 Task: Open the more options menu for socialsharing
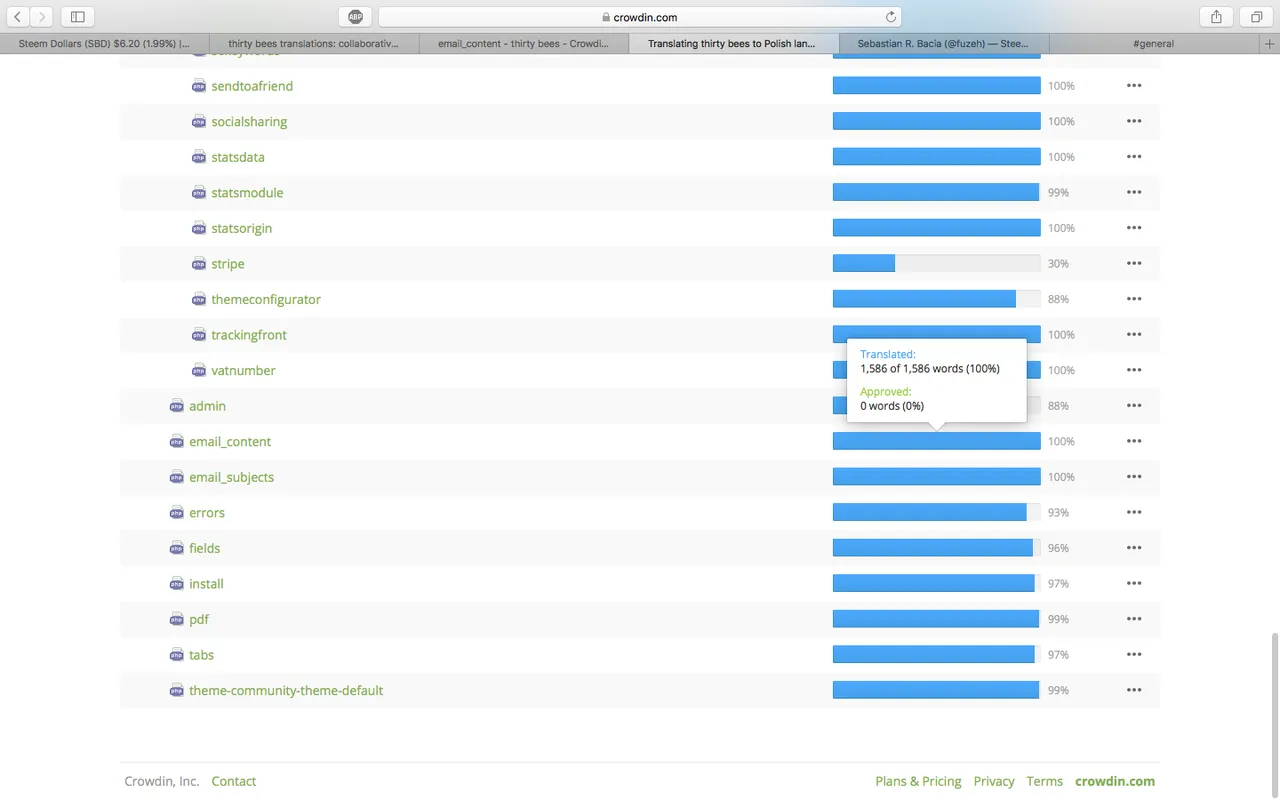[1134, 121]
